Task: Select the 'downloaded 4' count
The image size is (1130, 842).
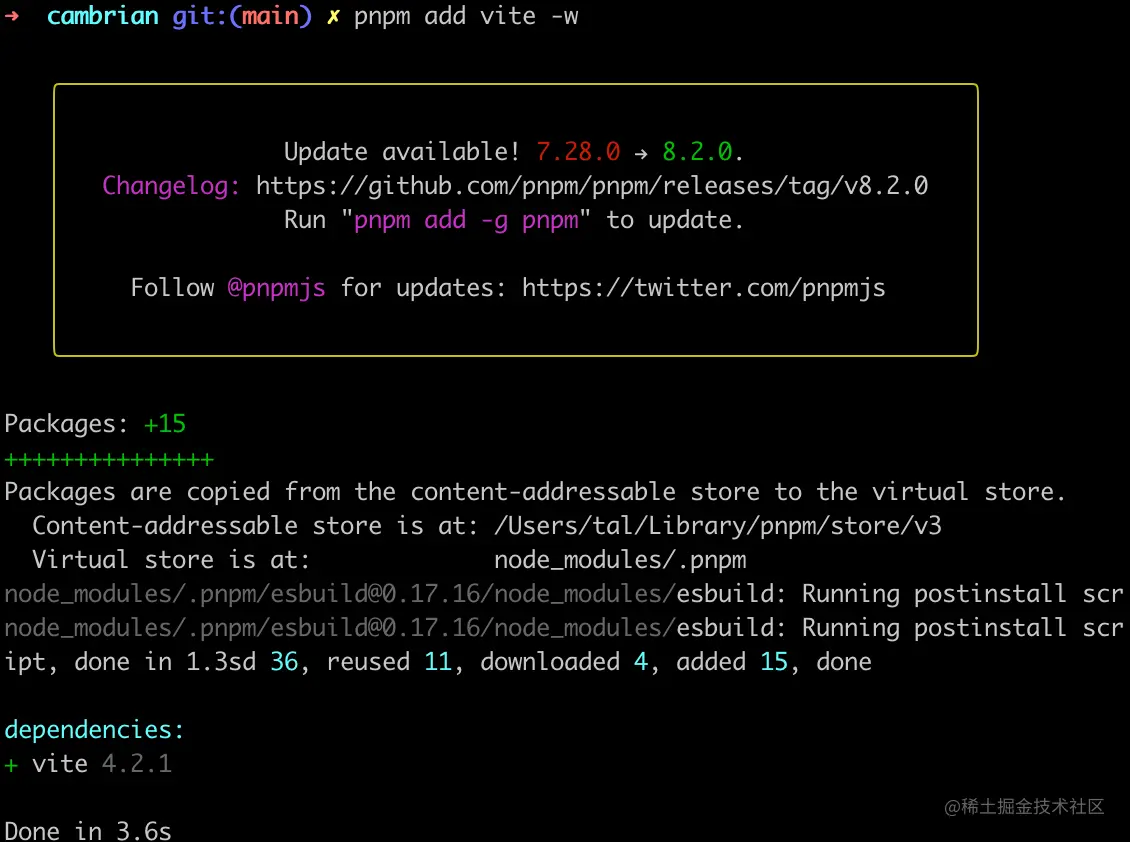Action: 564,662
